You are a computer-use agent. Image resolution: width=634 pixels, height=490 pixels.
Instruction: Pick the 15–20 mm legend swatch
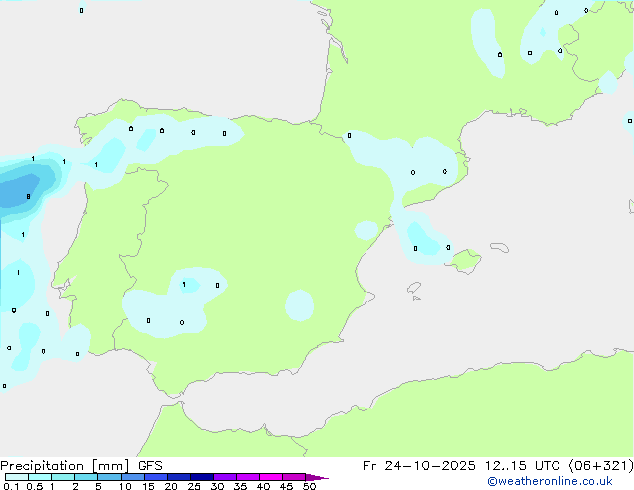point(156,477)
